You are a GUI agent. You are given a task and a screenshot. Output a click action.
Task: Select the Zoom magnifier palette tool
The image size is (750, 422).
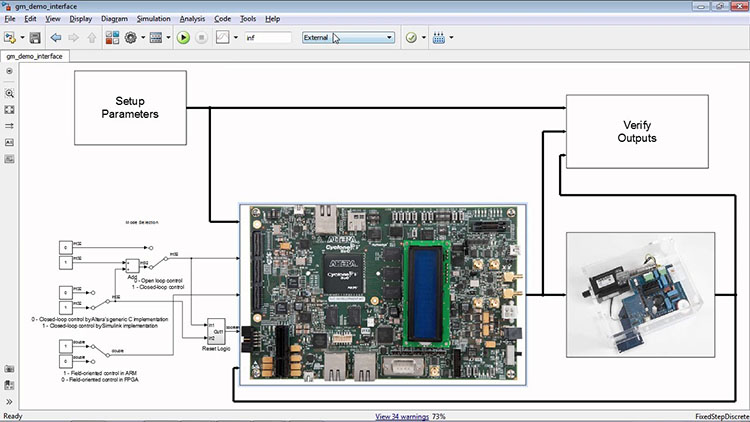click(9, 93)
